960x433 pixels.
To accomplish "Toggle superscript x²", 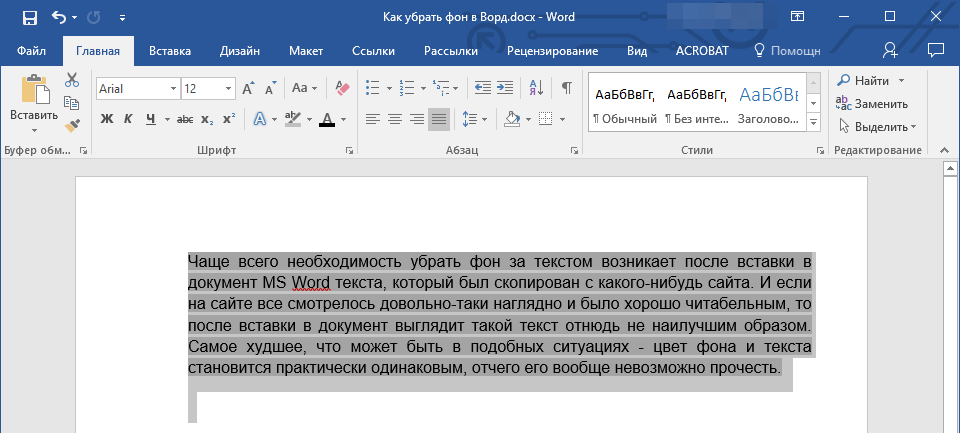I will pos(229,119).
